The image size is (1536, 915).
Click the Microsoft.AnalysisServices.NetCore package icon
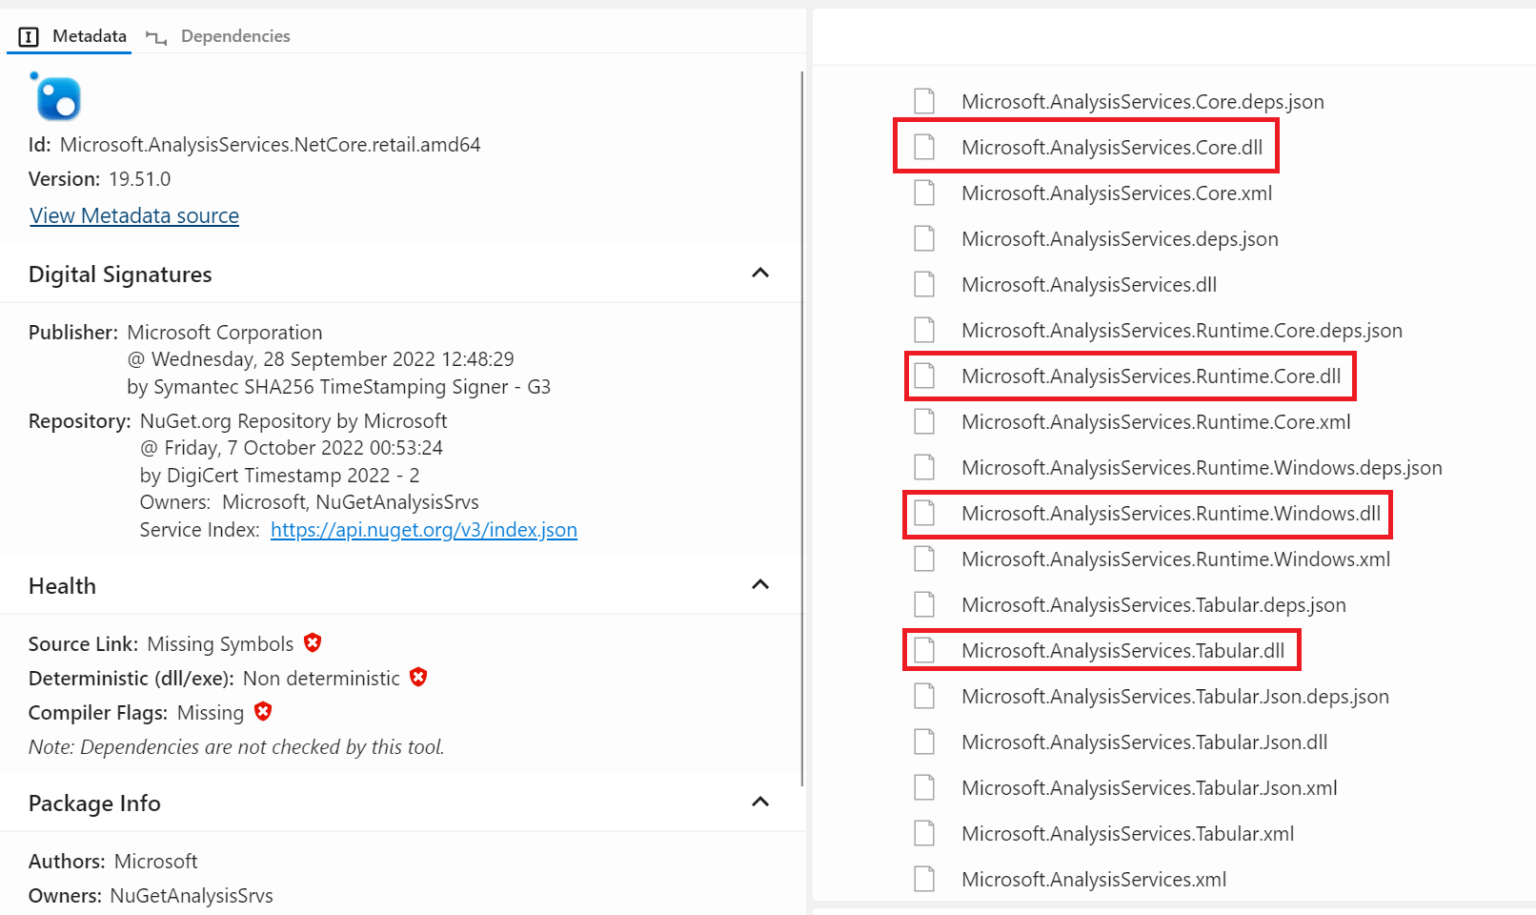55,96
